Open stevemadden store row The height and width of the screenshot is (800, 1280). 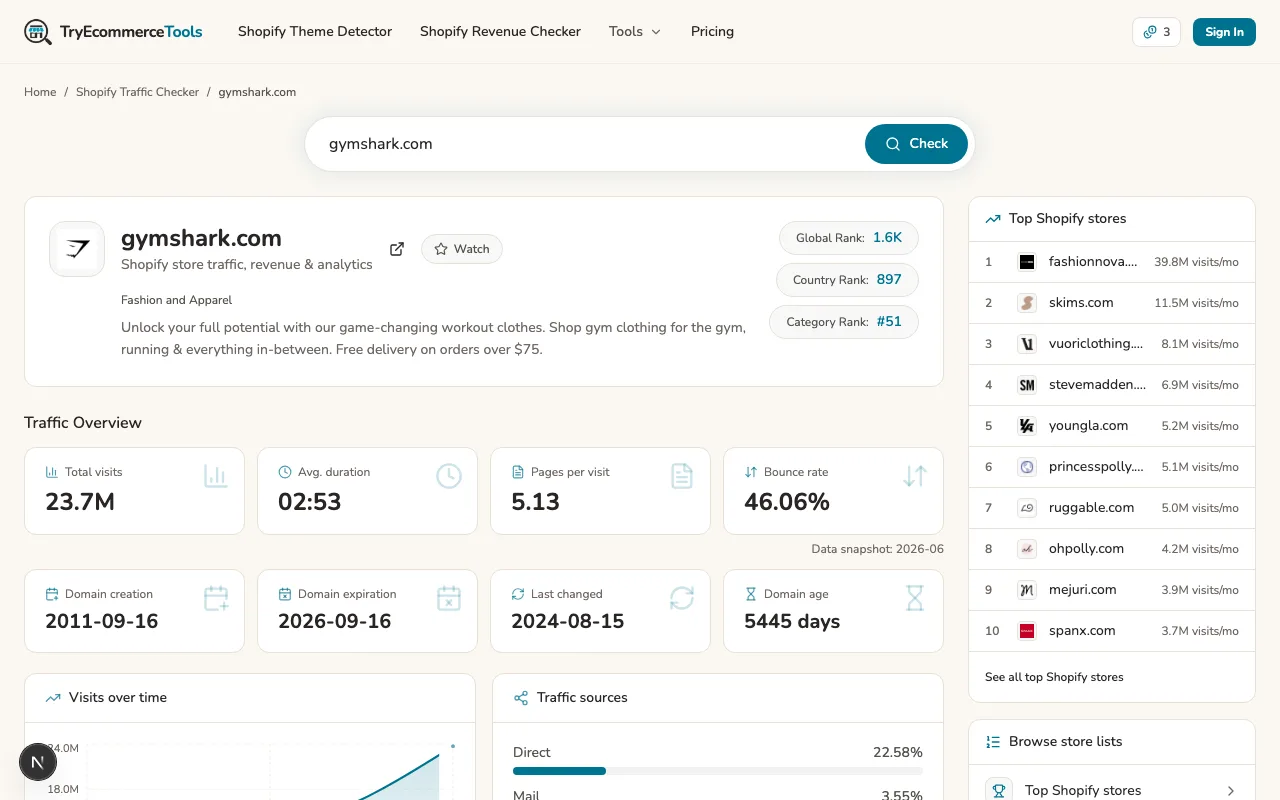click(x=1112, y=385)
